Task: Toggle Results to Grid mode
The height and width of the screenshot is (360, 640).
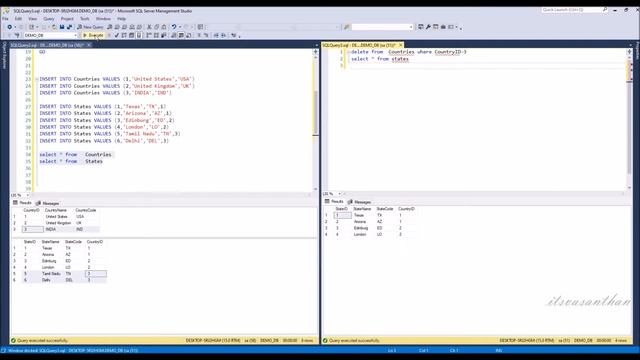Action: (181, 36)
